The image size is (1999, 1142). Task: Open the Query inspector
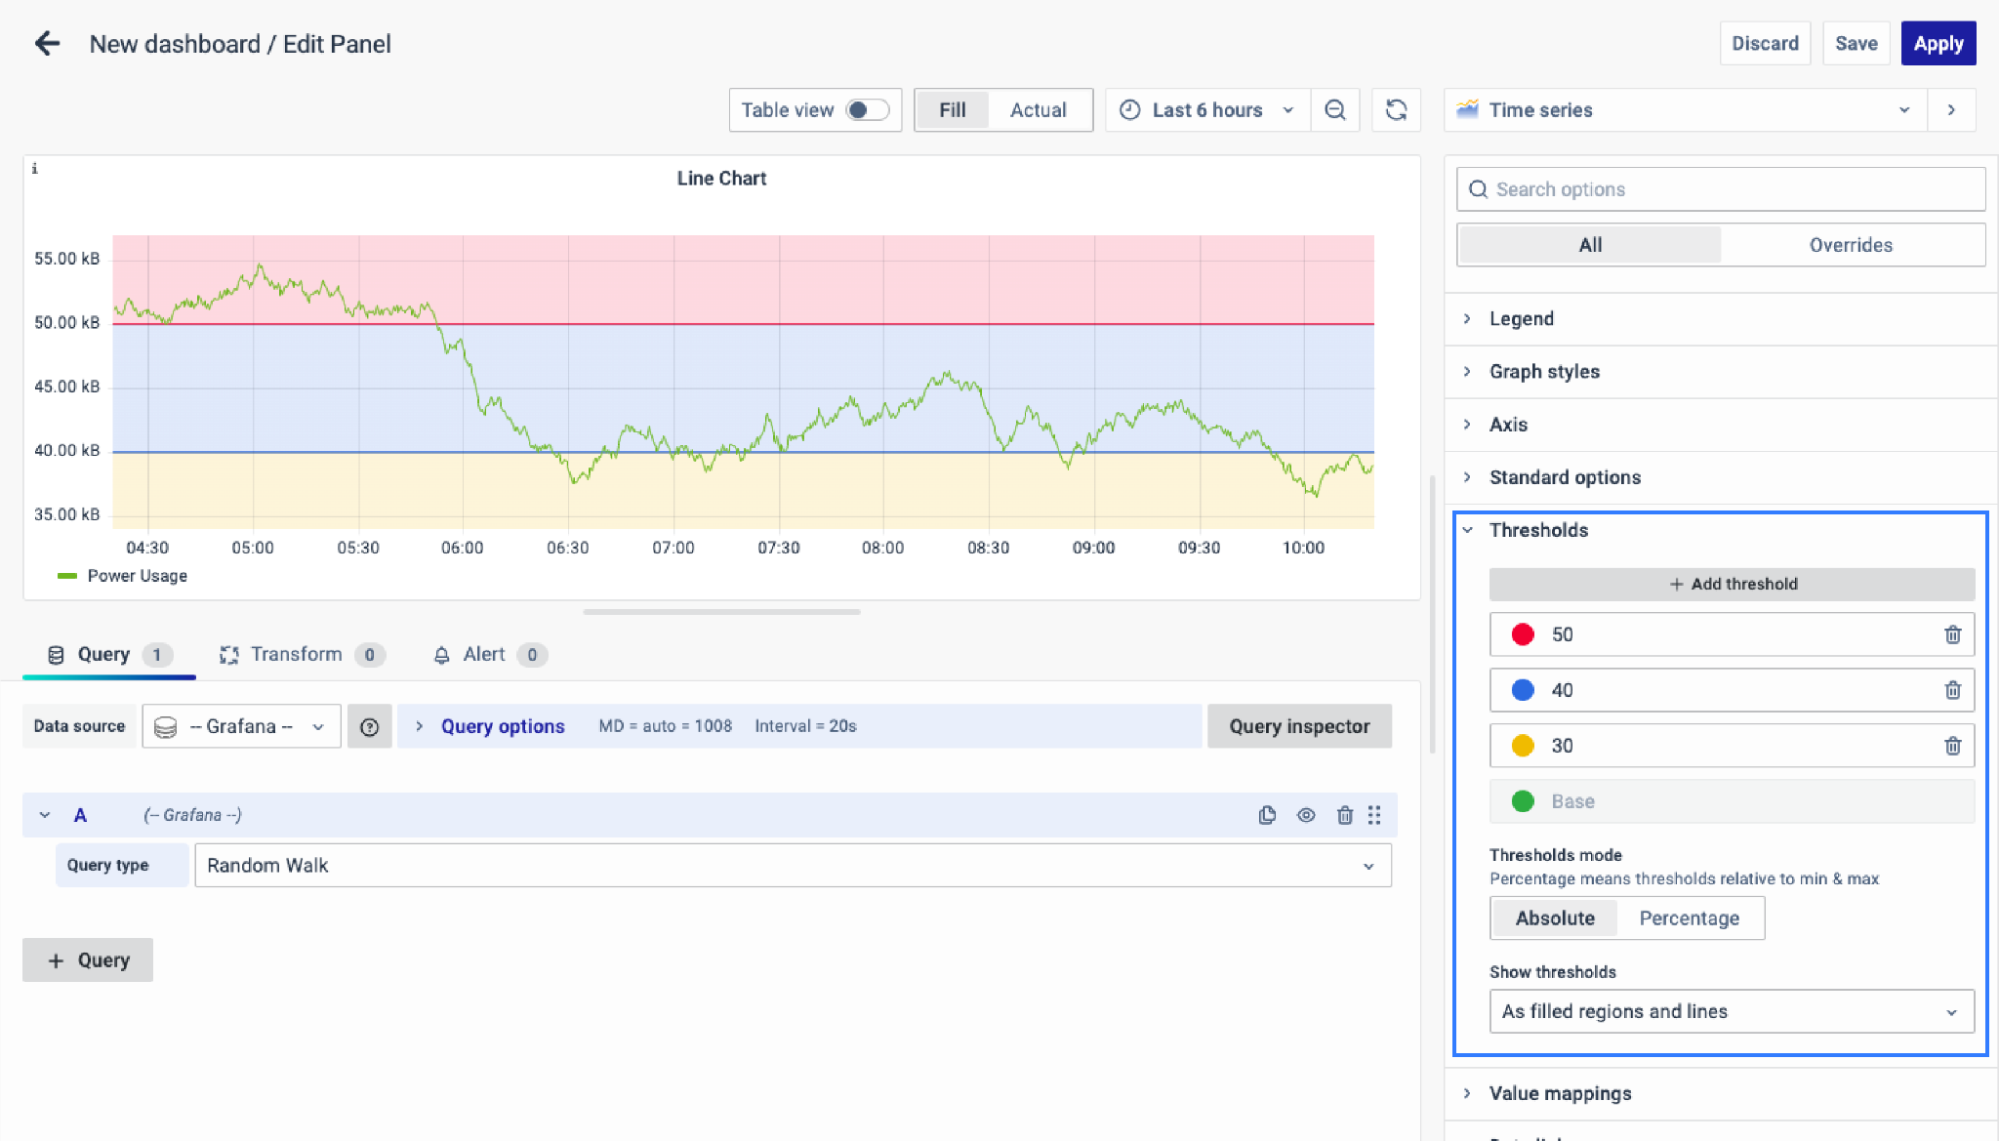coord(1298,727)
